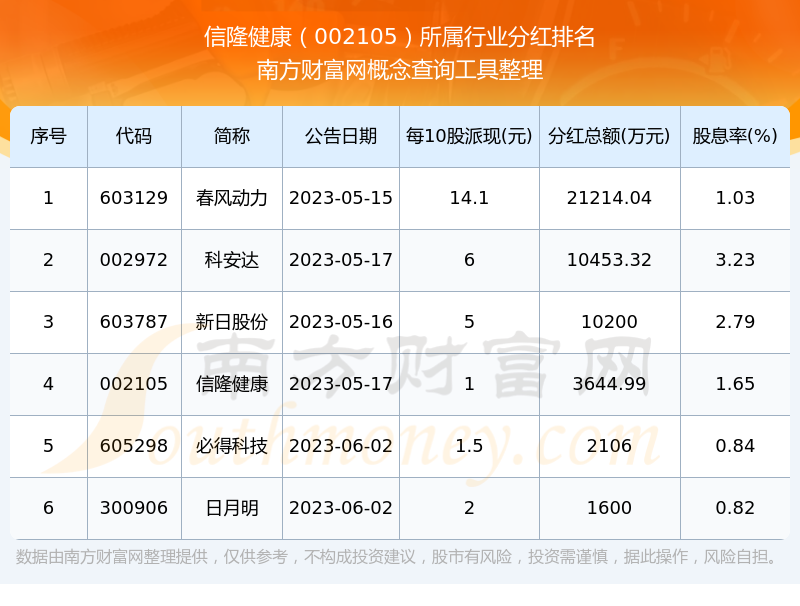Select the name 必得科技
The width and height of the screenshot is (800, 606).
click(x=232, y=446)
